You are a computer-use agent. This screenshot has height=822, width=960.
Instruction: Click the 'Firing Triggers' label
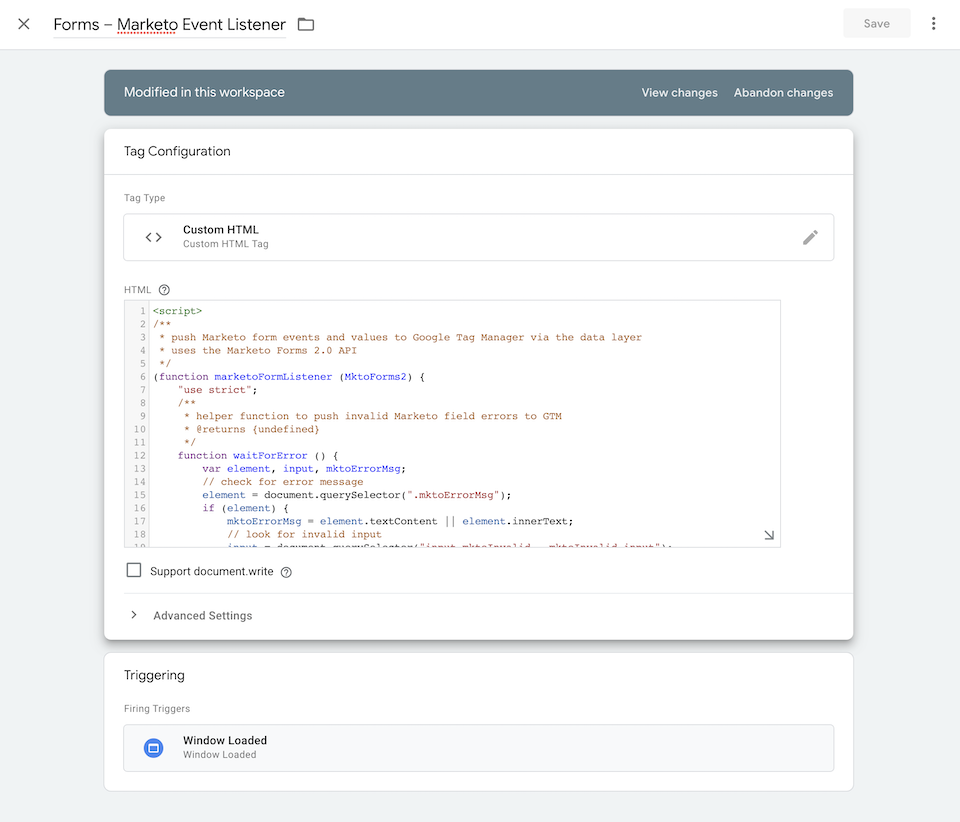pos(157,709)
